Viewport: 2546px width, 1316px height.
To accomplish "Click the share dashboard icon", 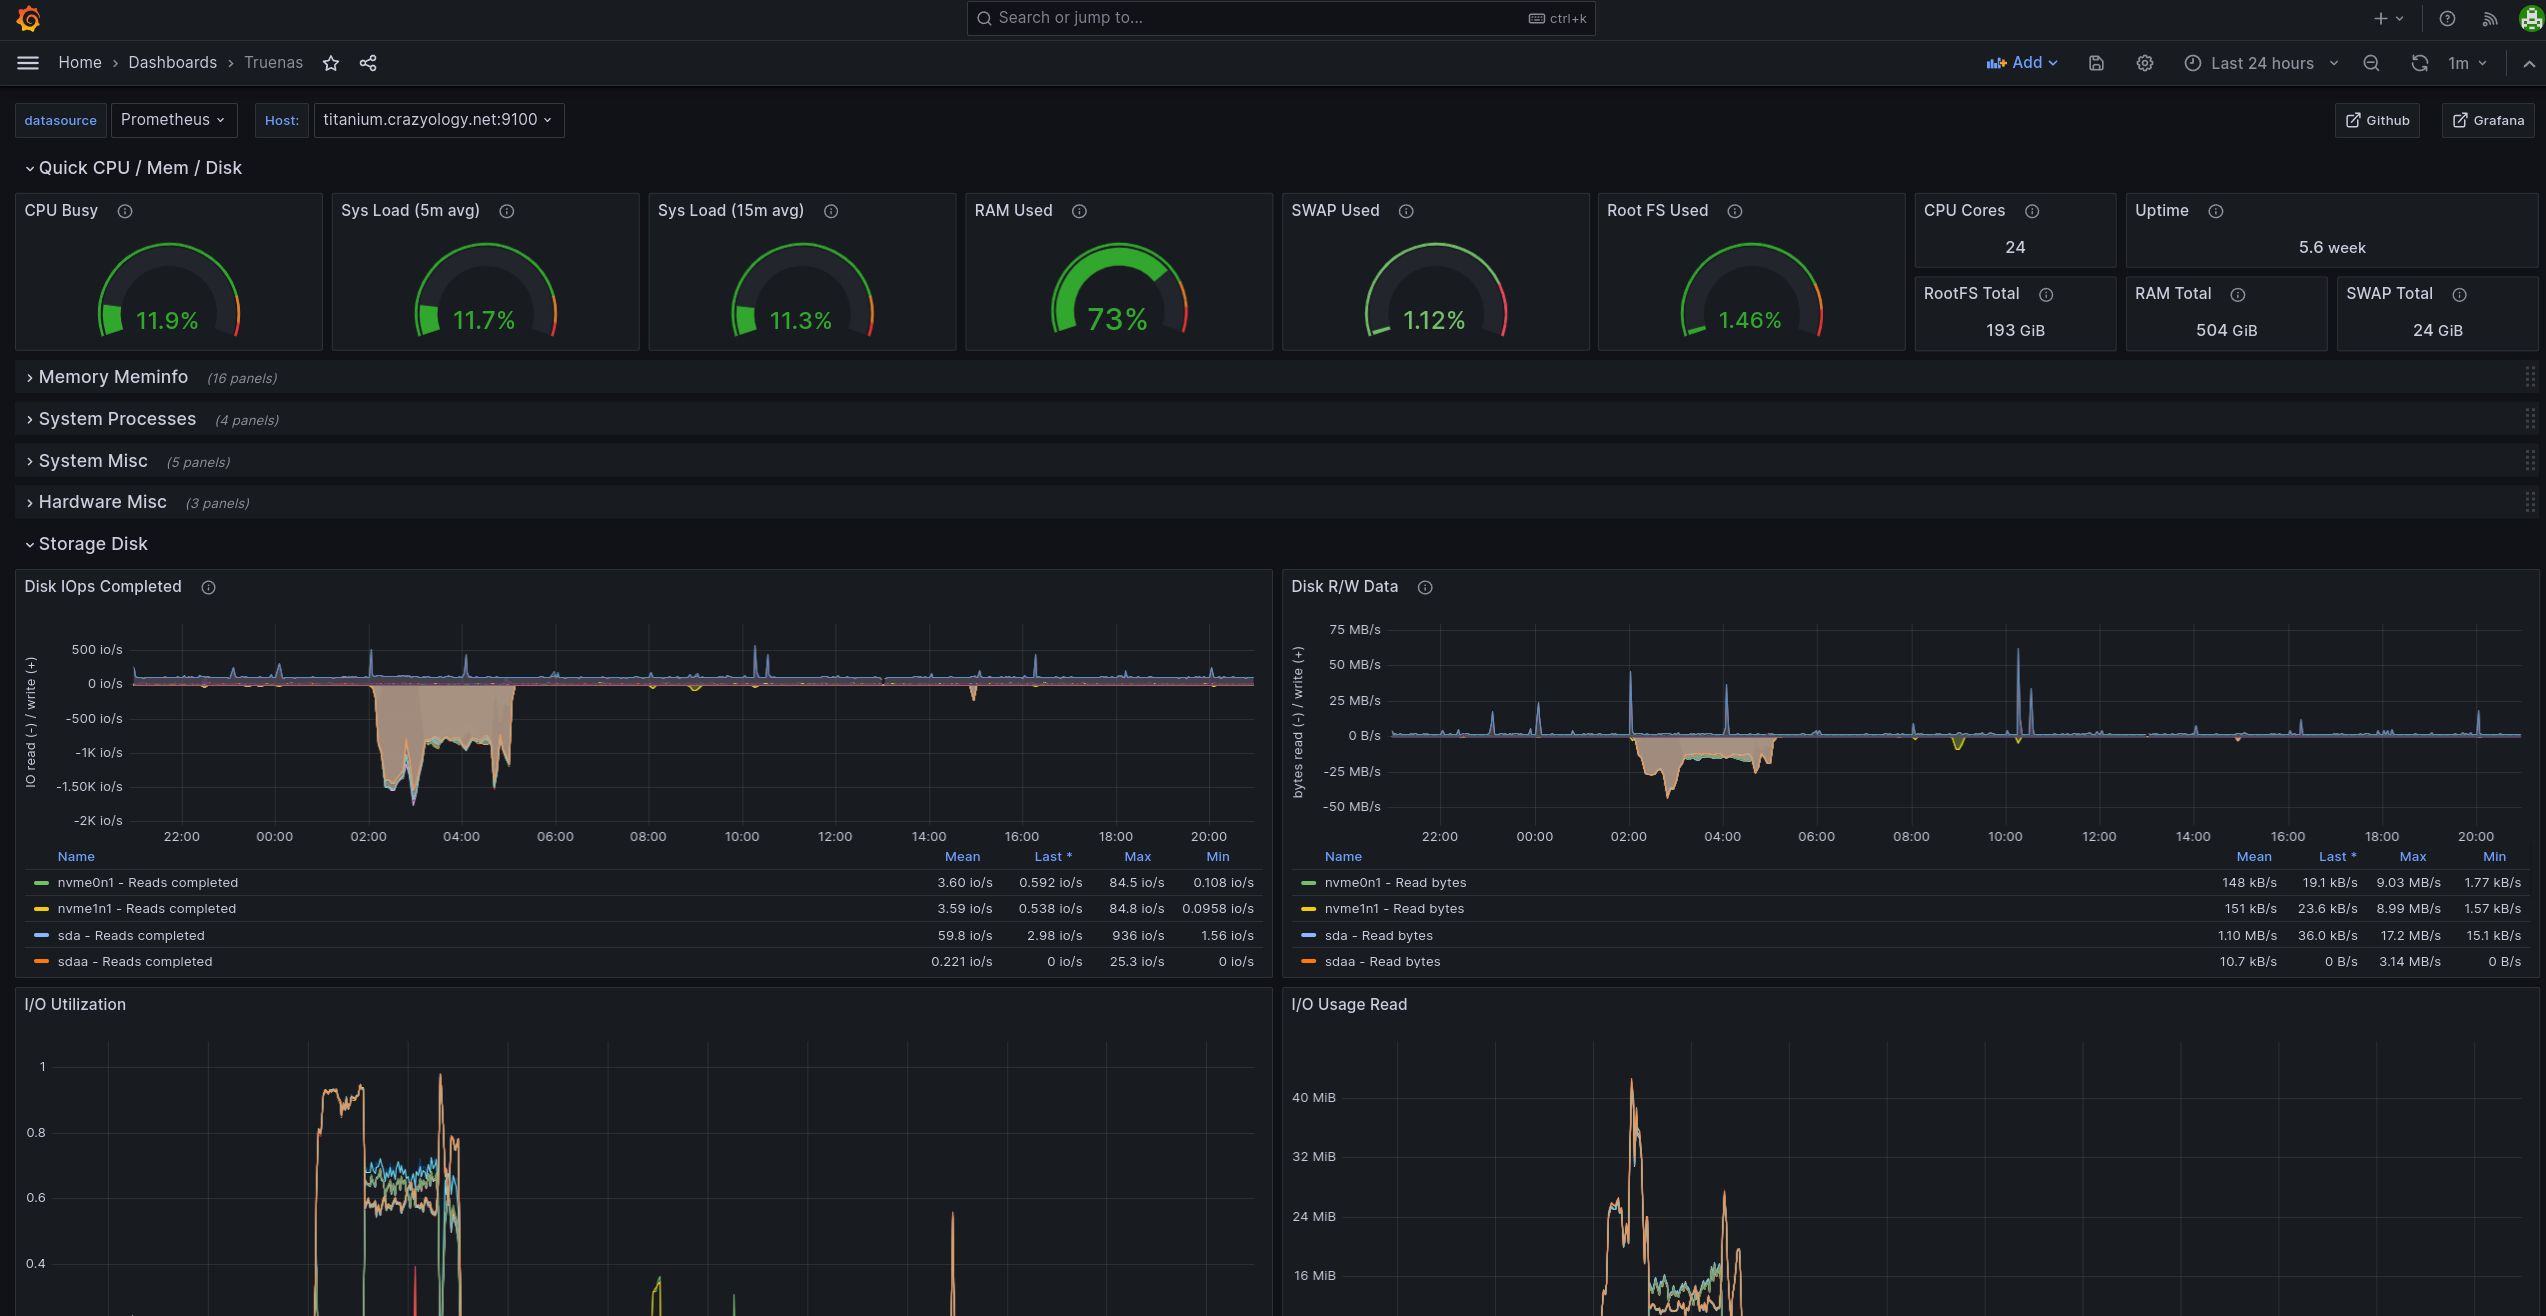I will click(368, 63).
